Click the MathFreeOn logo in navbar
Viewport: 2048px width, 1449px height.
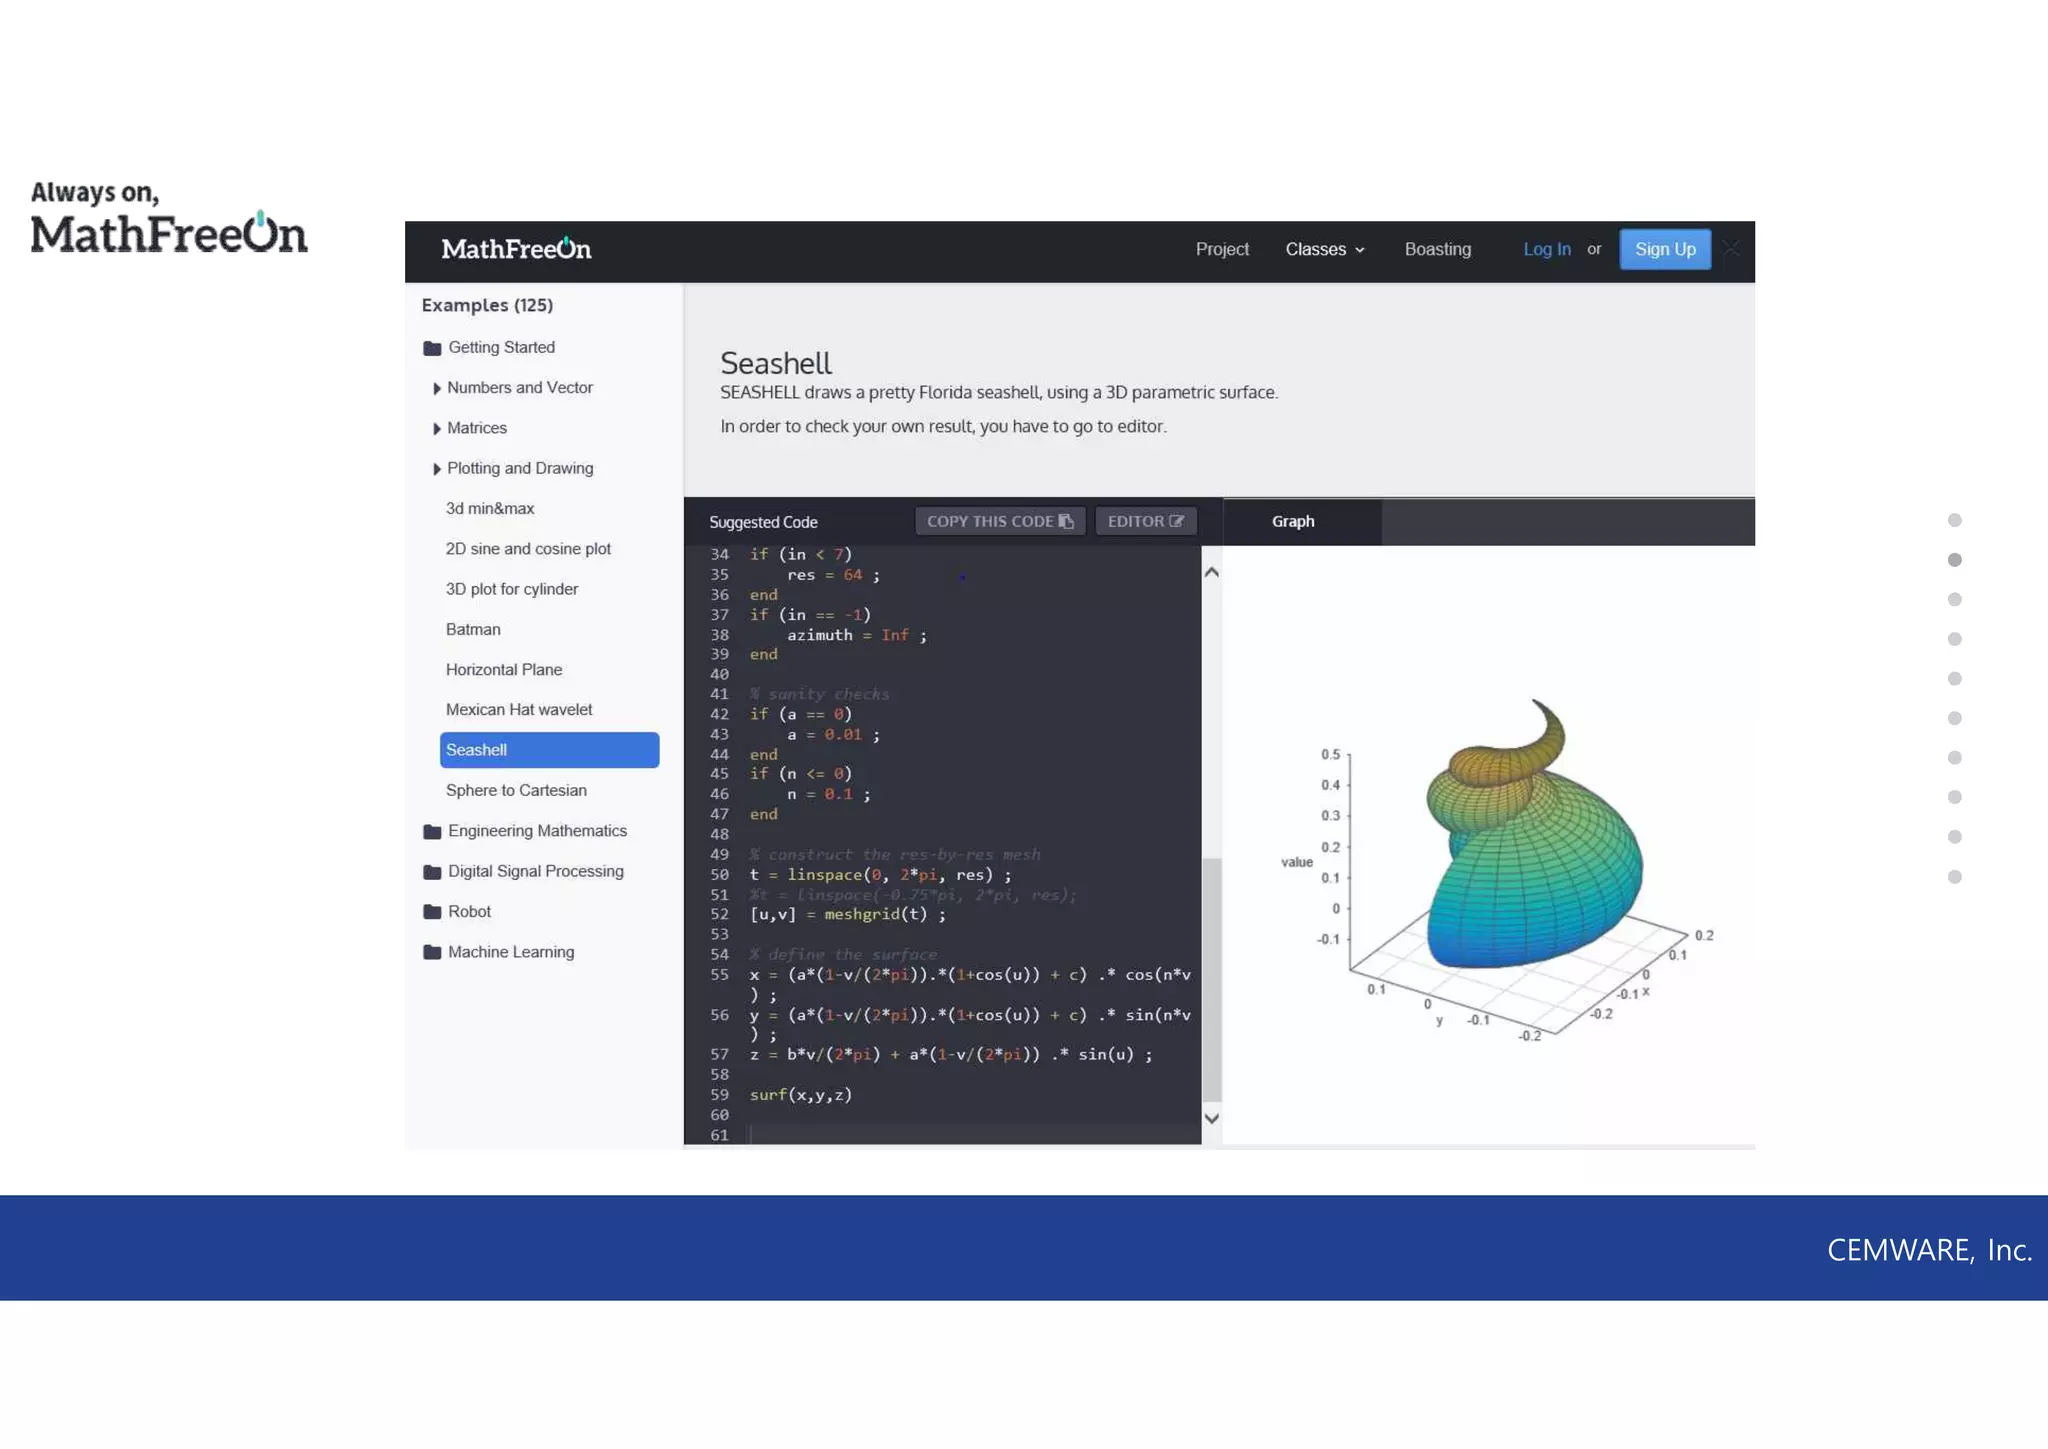[x=516, y=250]
